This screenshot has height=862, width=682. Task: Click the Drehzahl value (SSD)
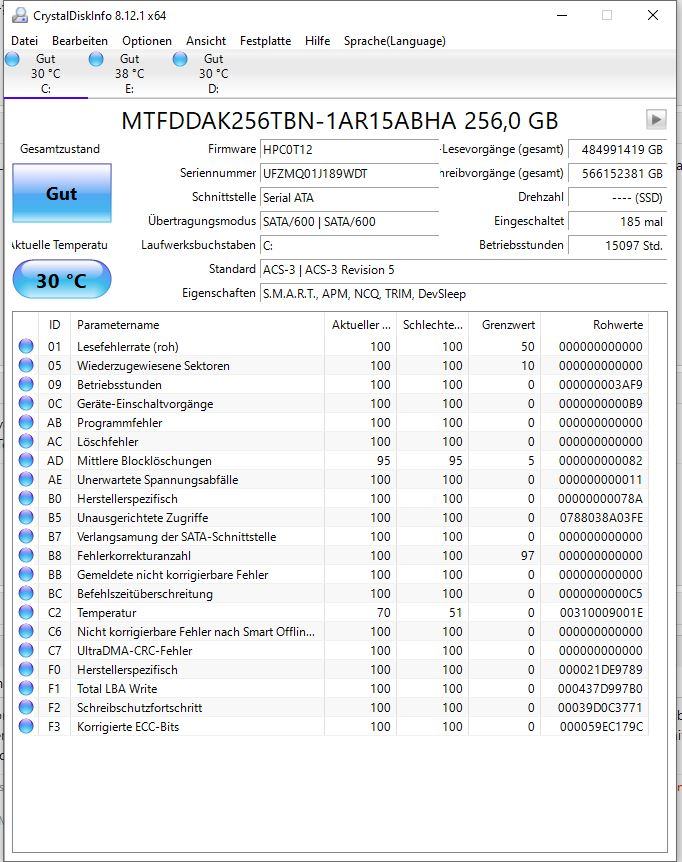pos(618,197)
